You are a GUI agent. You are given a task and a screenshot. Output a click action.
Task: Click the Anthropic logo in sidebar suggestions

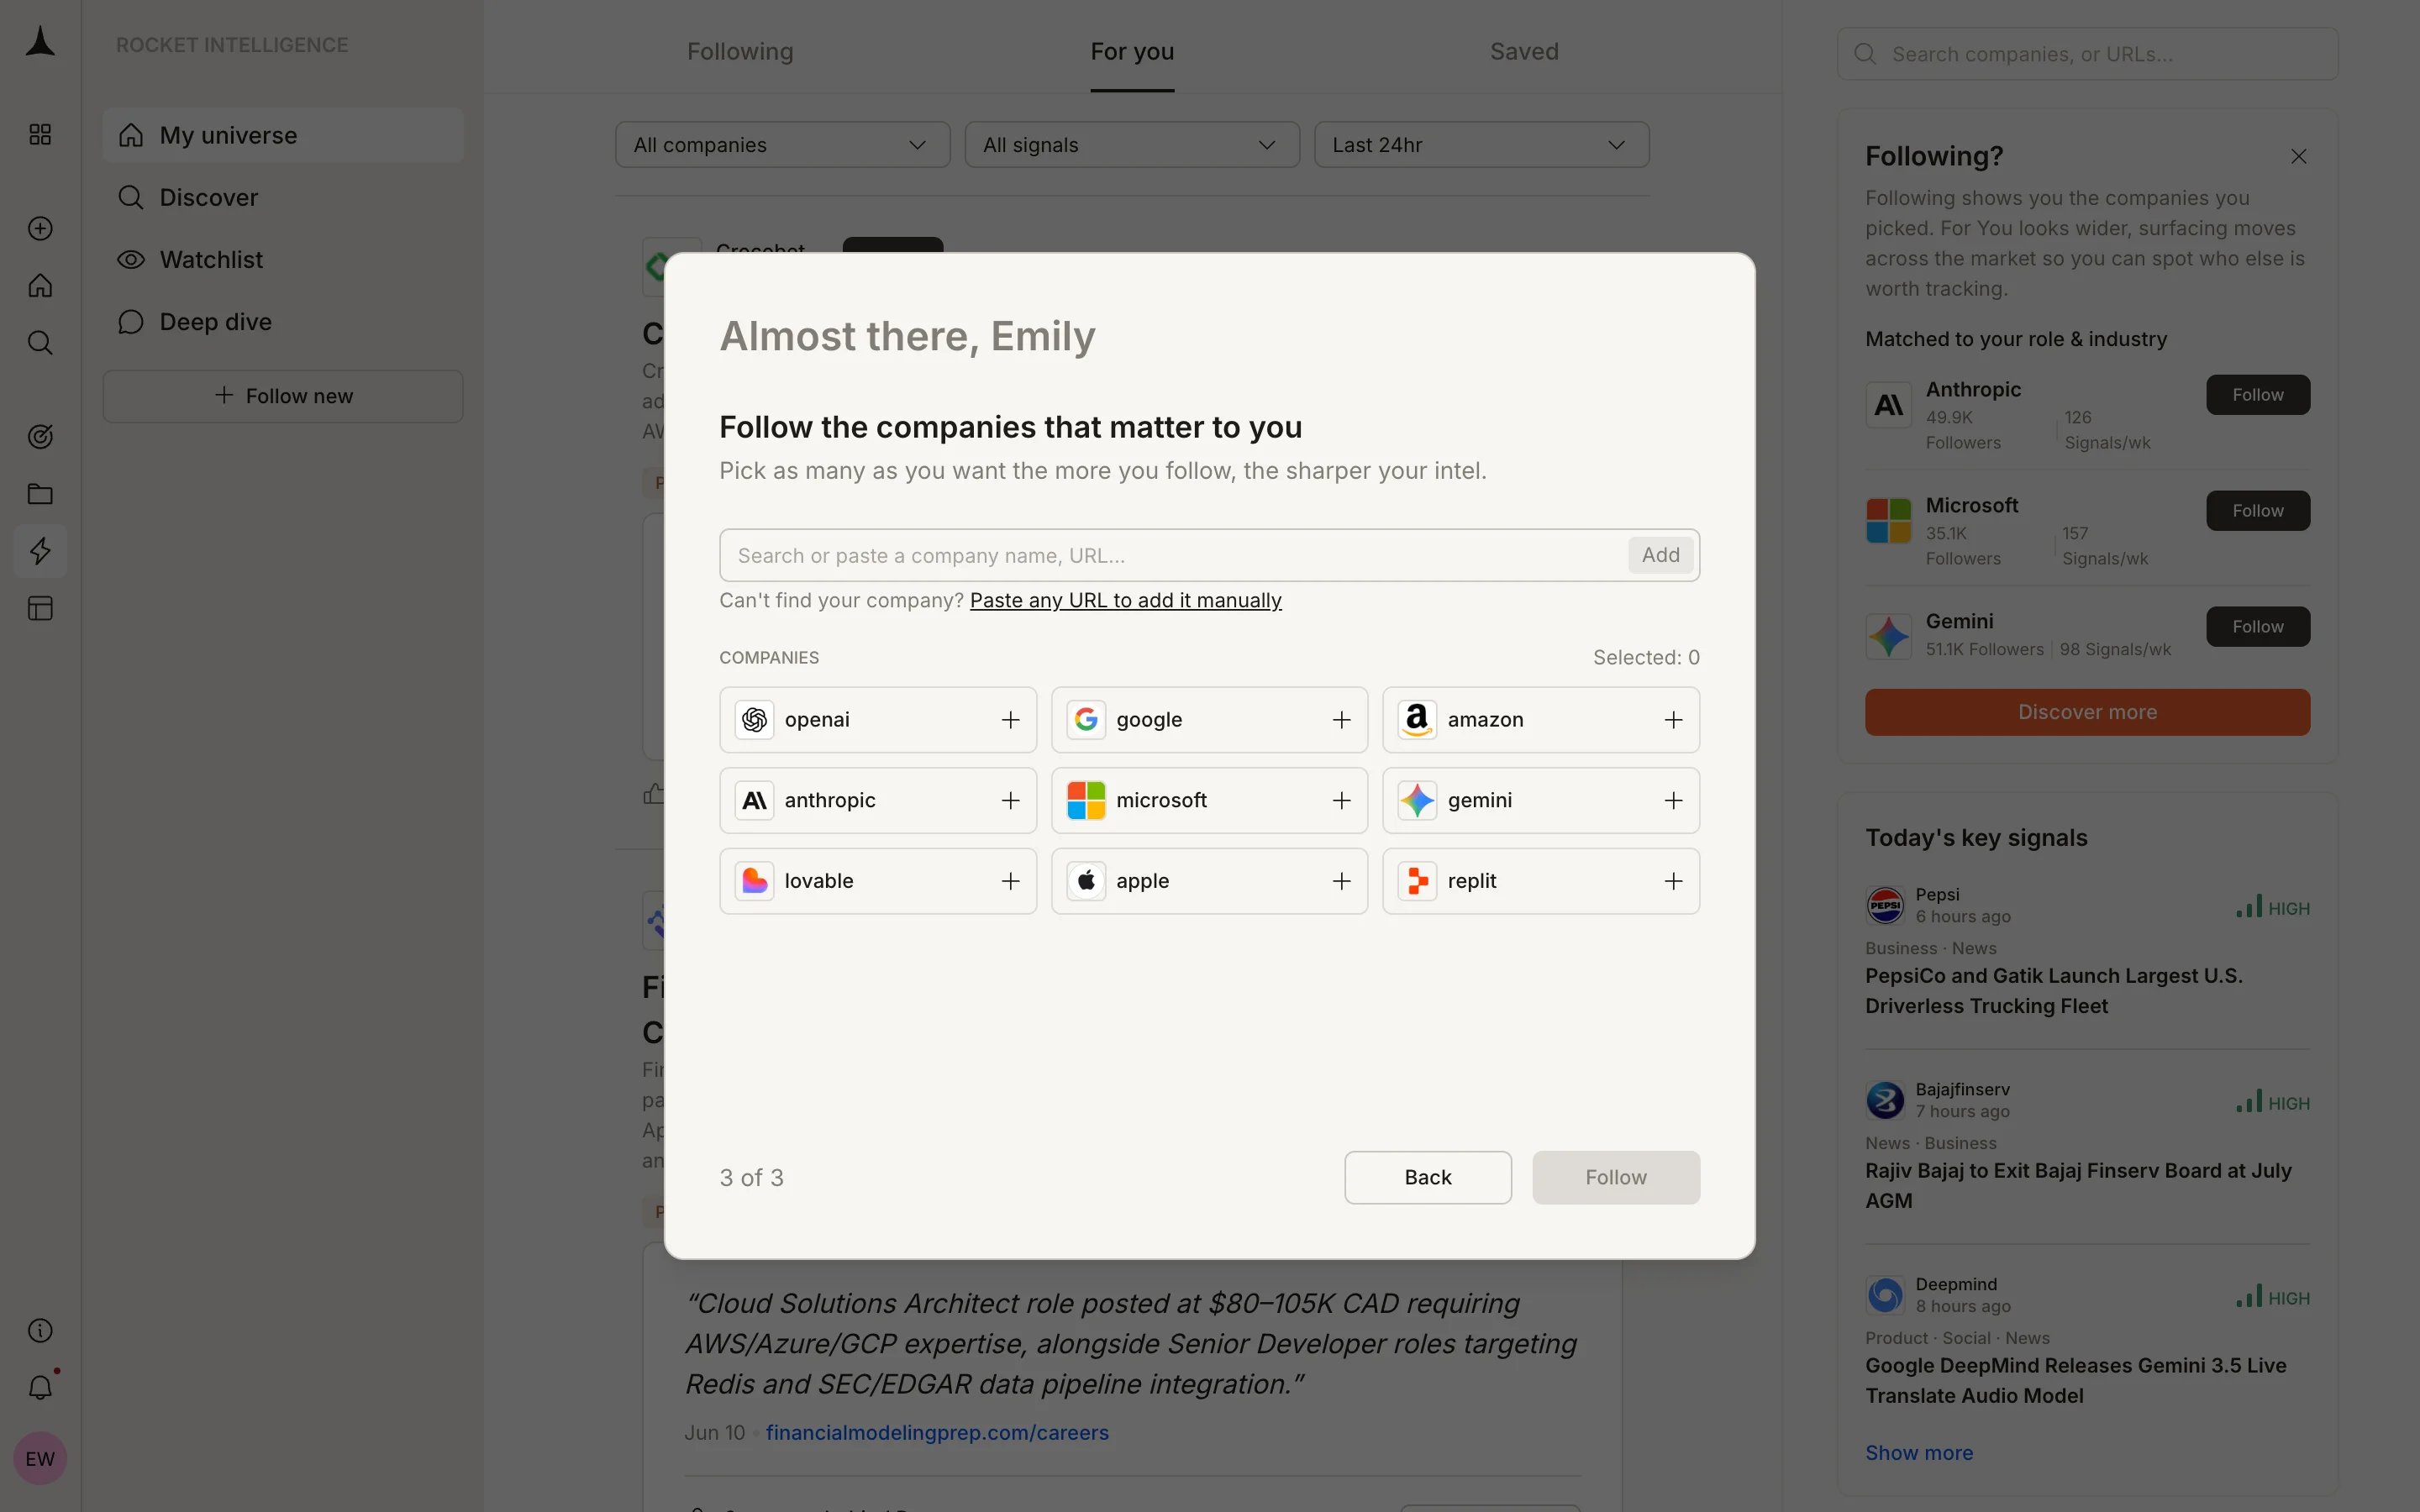pos(1888,404)
